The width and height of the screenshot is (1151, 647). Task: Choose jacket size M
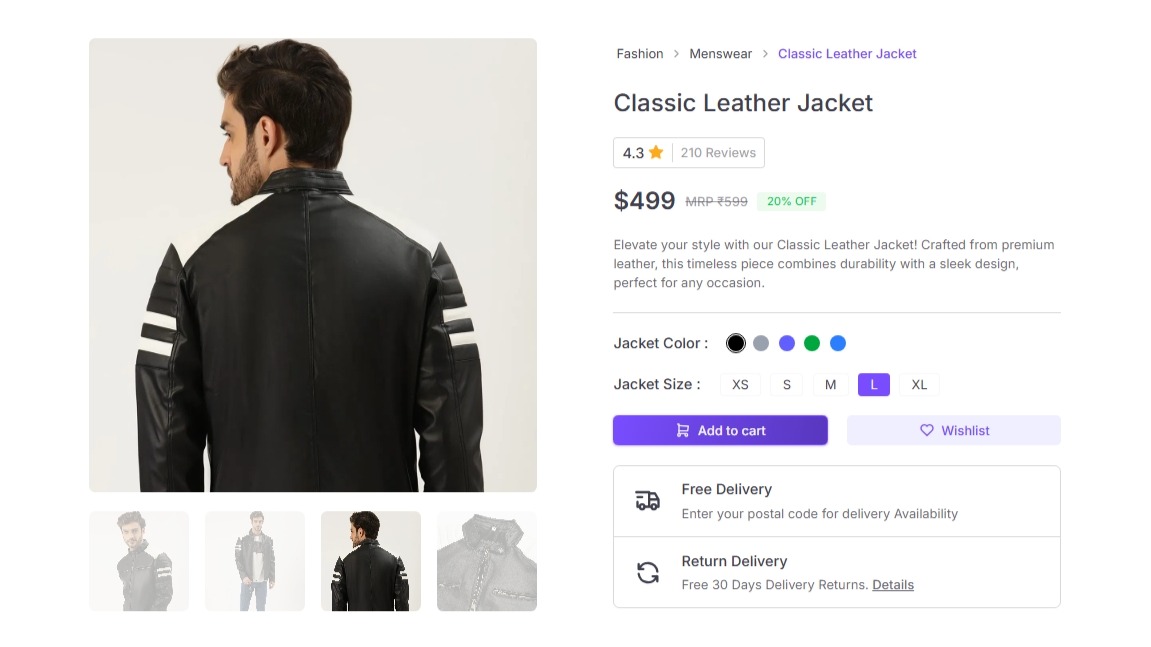coord(830,385)
